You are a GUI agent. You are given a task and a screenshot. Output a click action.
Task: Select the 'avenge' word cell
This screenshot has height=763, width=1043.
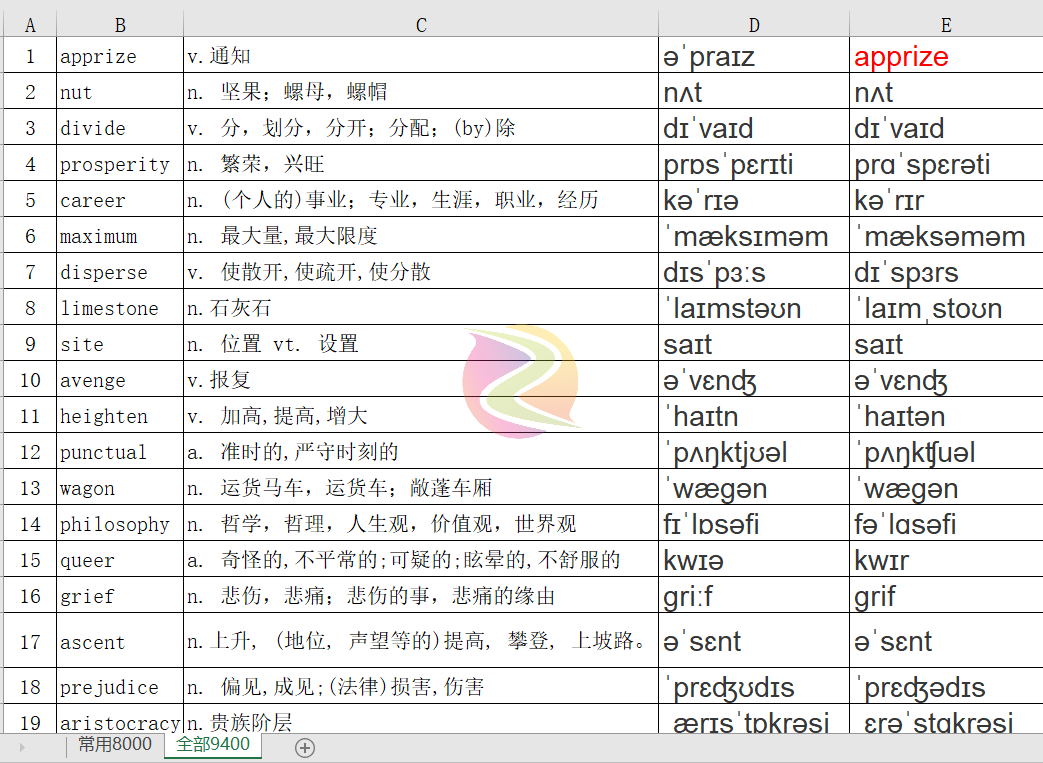click(x=120, y=379)
